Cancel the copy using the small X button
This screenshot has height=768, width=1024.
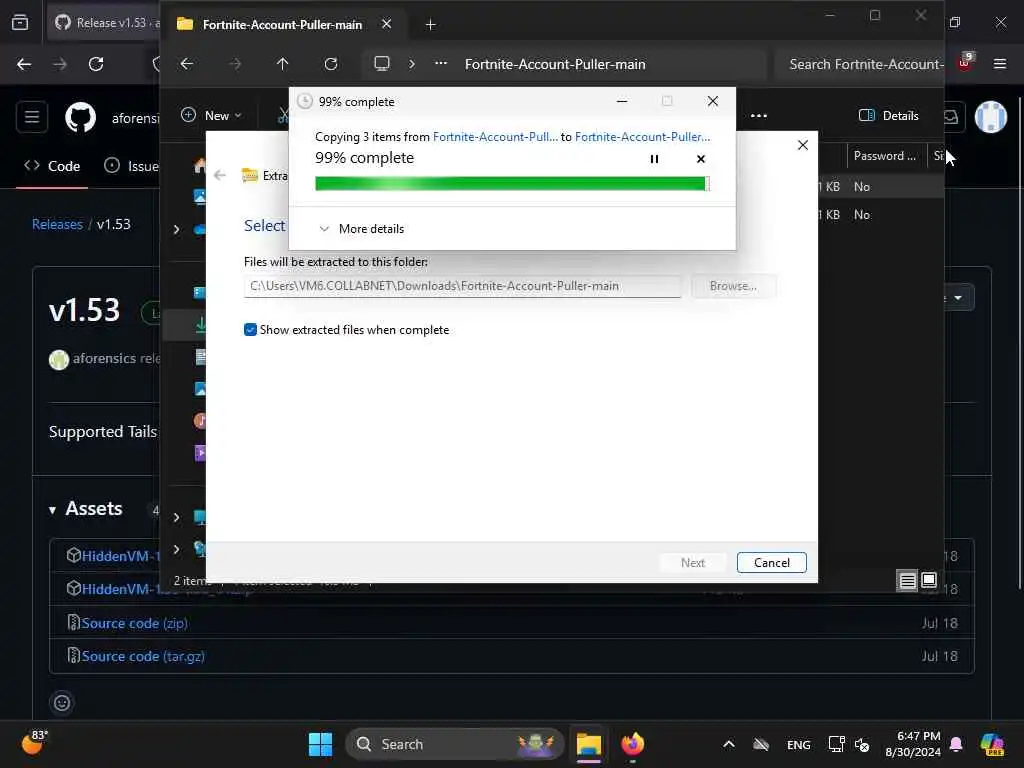click(x=701, y=159)
